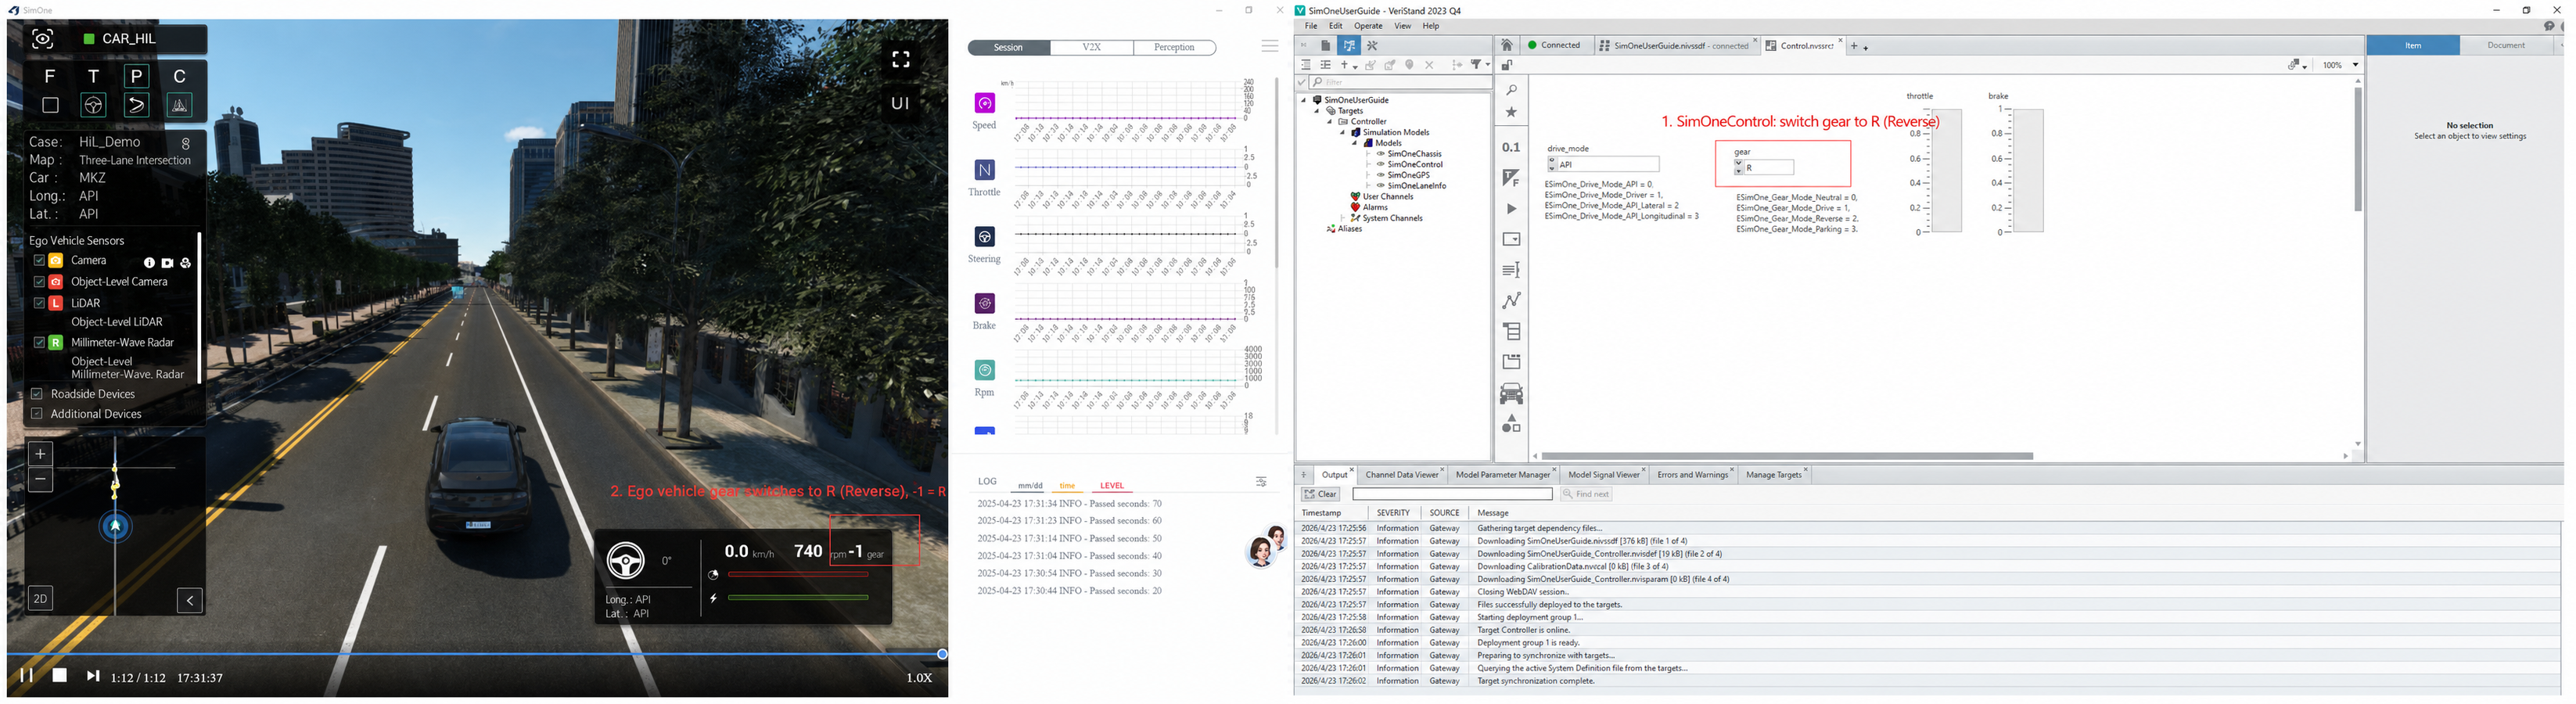Pause the SimOne playback
The height and width of the screenshot is (704, 2576).
[x=27, y=676]
